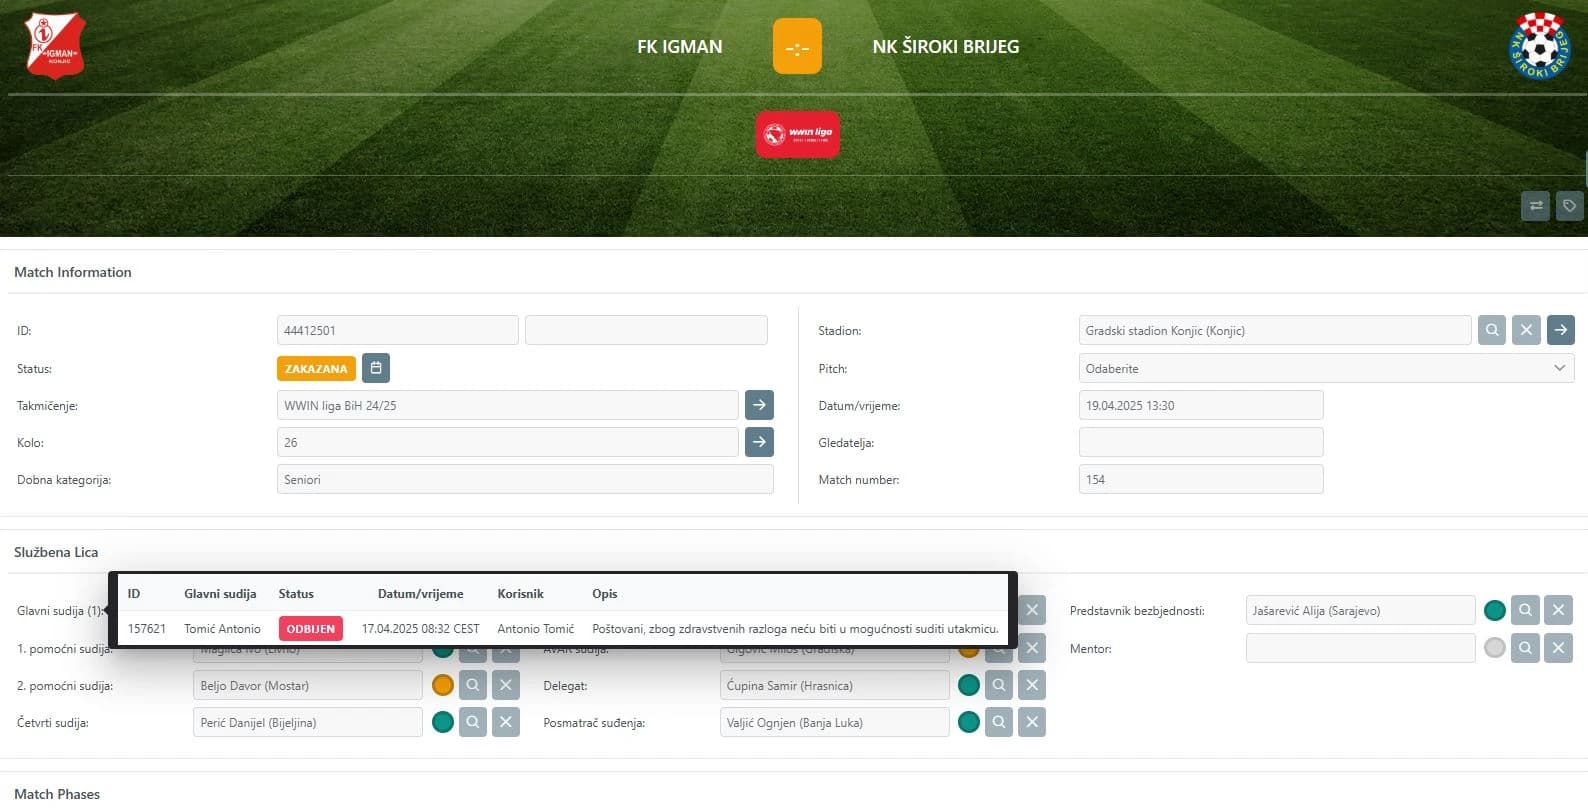
Task: Remove Beljo Davor from 2. pomoćni sudija
Action: (x=506, y=685)
